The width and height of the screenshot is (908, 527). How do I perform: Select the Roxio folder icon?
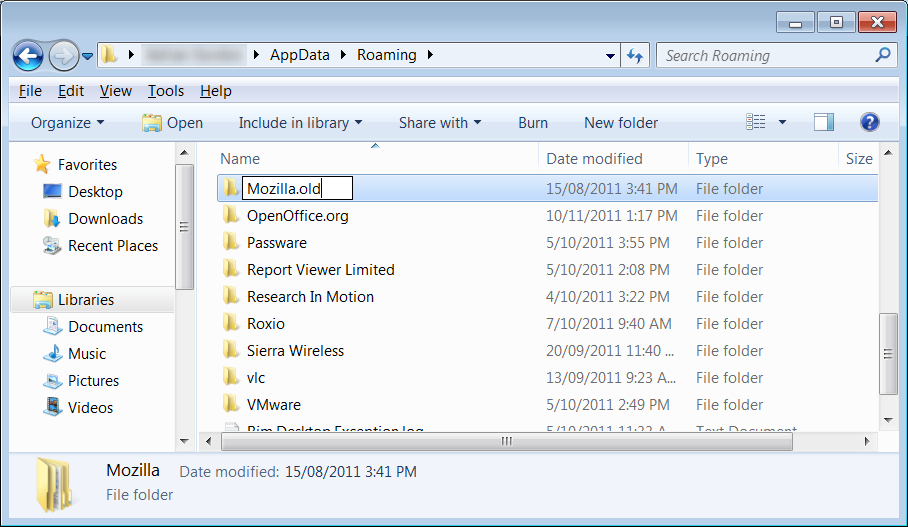click(230, 324)
